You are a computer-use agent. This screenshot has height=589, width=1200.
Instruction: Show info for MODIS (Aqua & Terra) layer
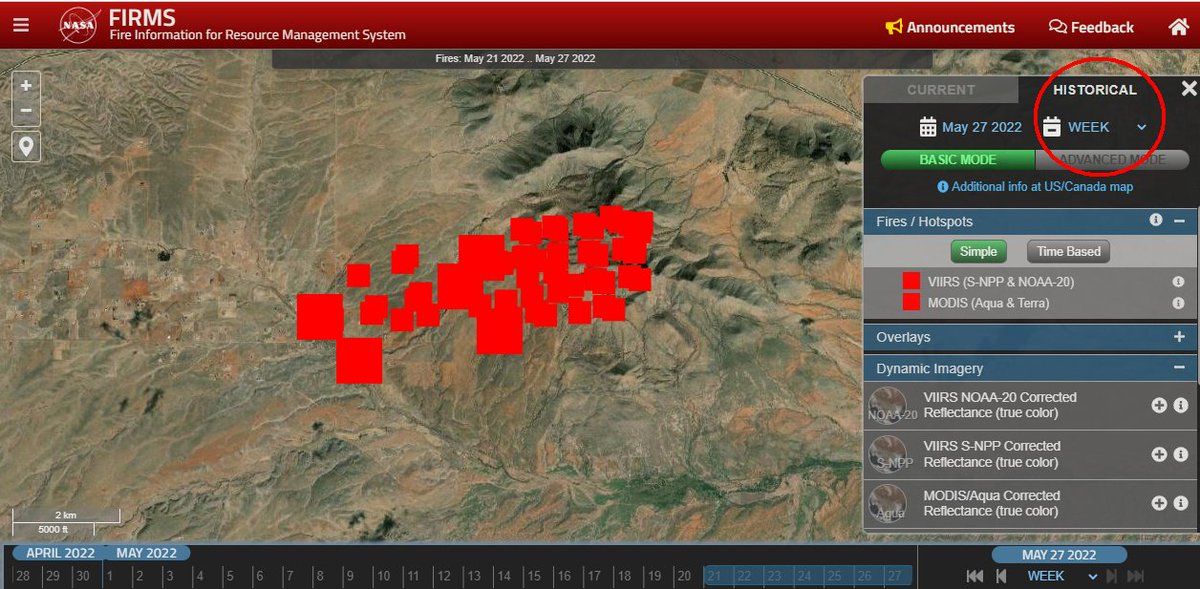1178,302
